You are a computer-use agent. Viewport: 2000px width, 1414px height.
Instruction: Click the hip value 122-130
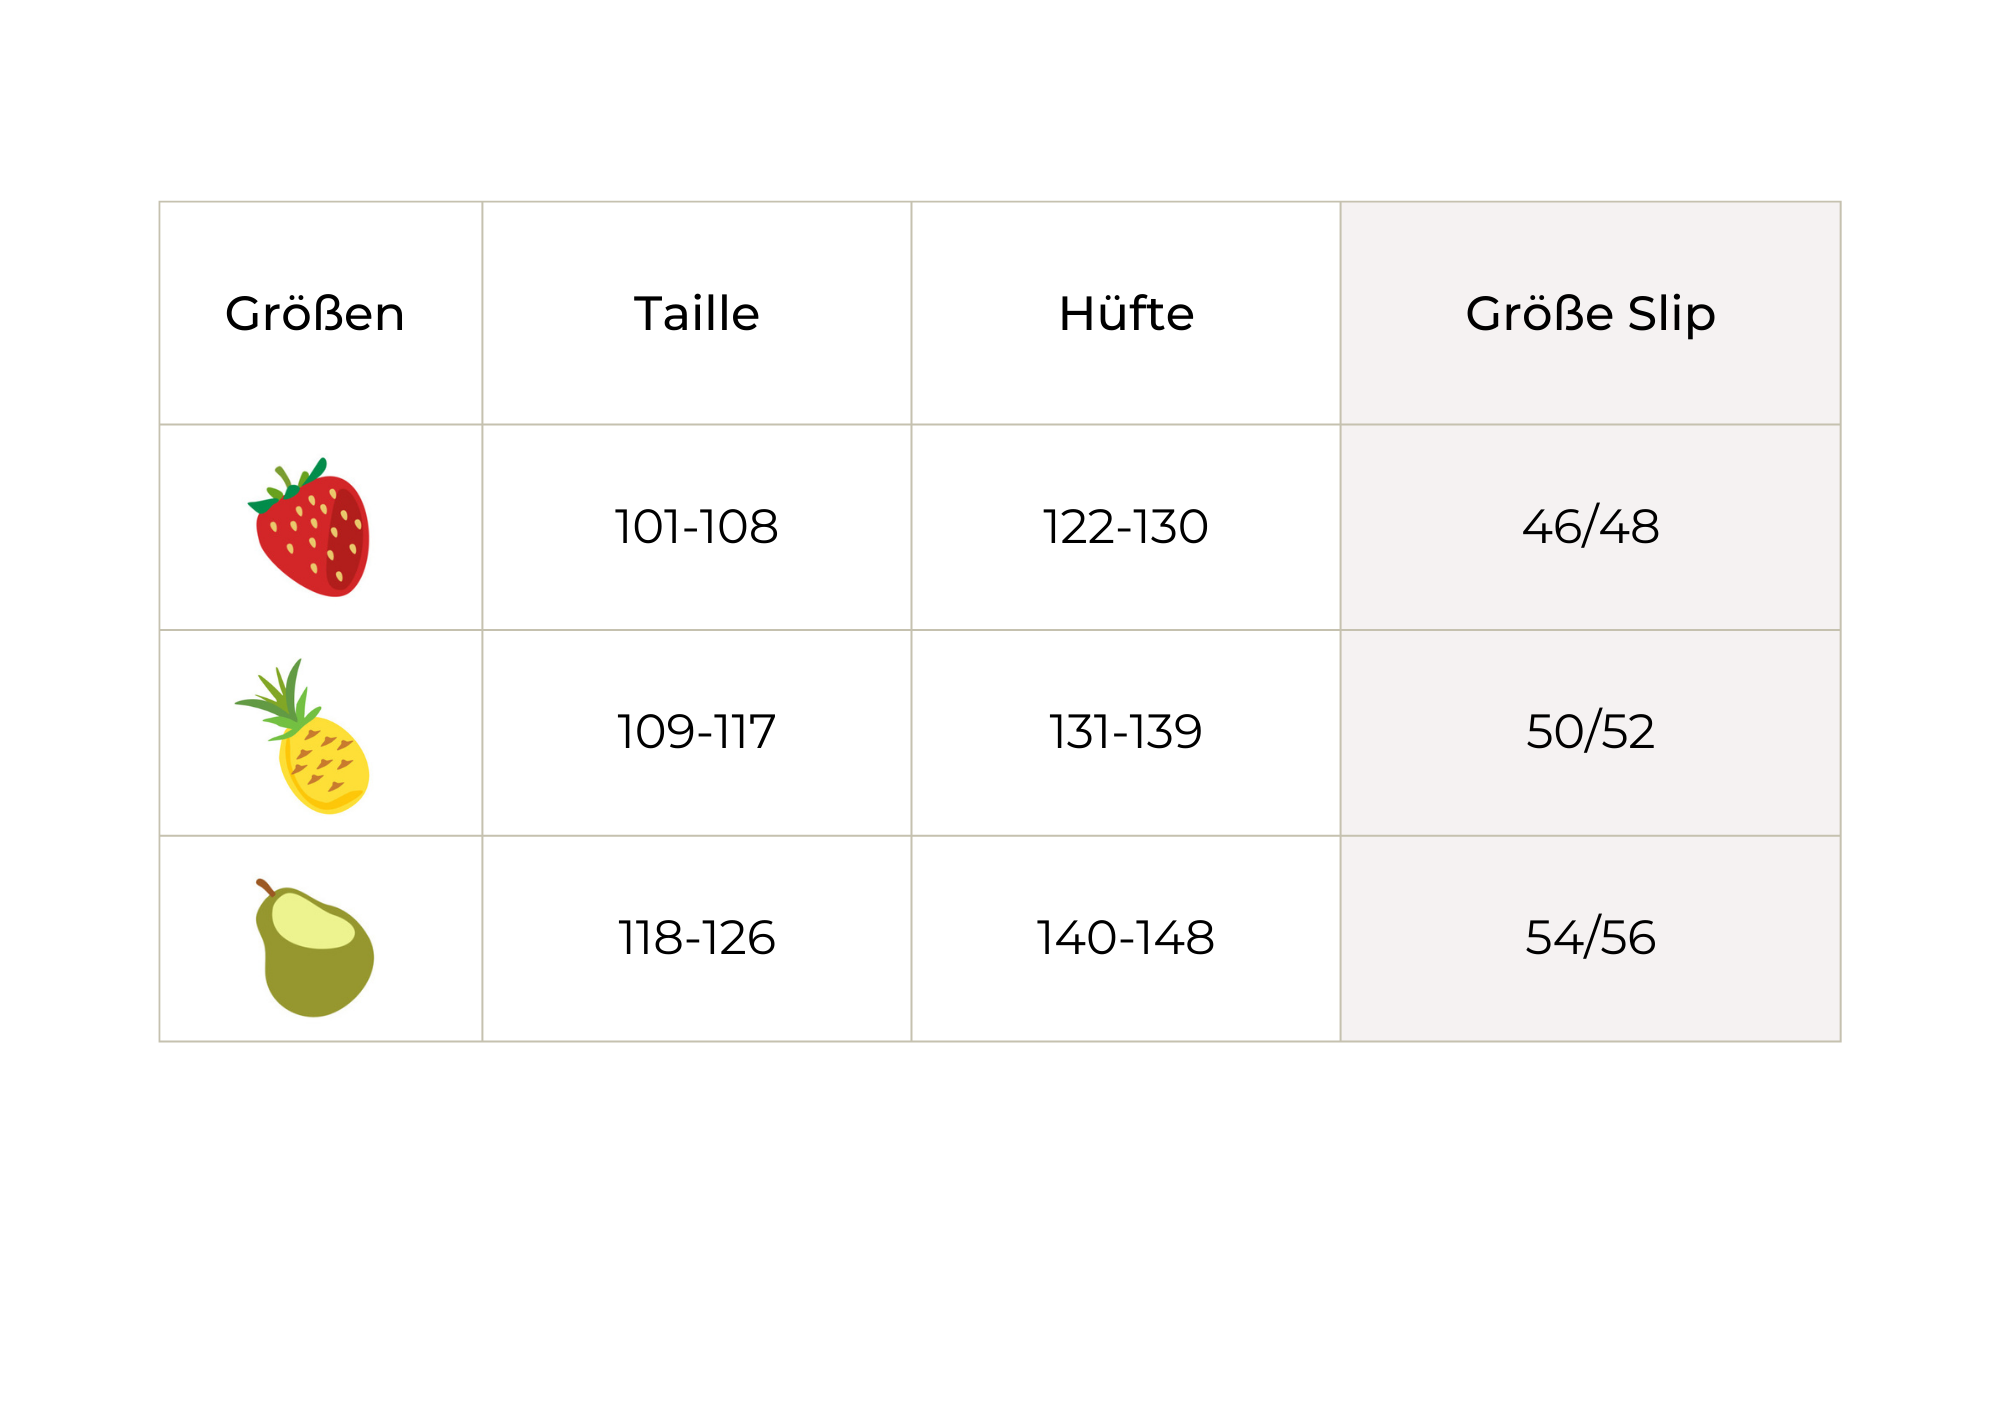tap(1126, 527)
